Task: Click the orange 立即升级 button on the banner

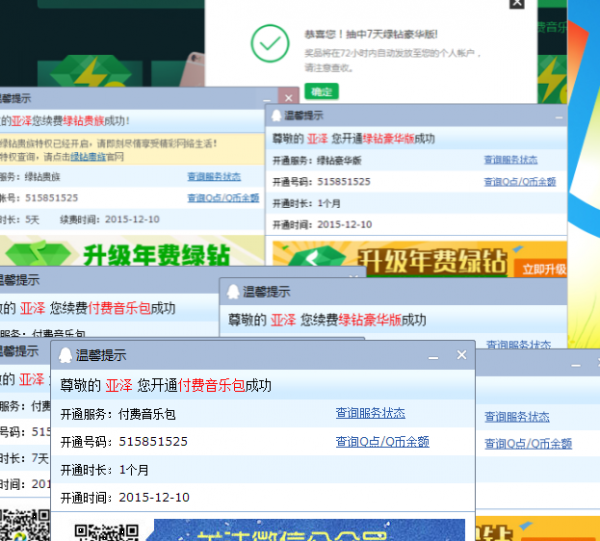Action: [543, 269]
